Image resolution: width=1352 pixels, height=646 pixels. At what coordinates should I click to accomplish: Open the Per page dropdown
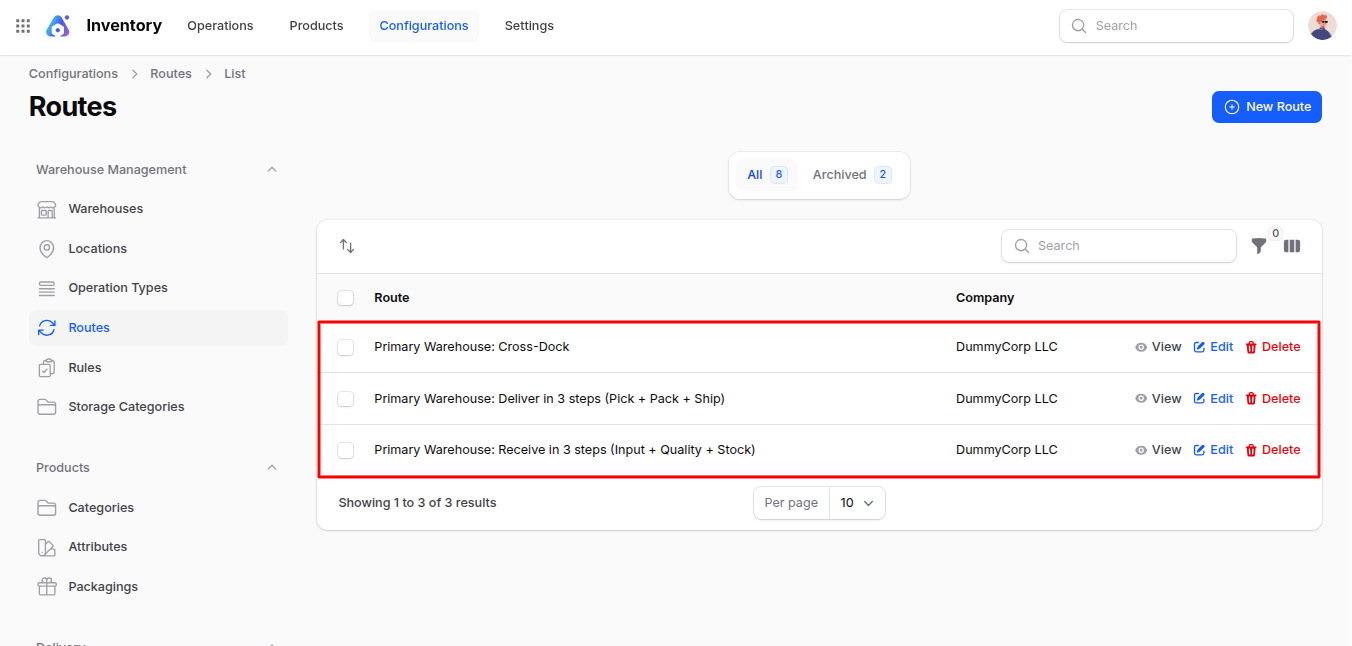coord(856,503)
